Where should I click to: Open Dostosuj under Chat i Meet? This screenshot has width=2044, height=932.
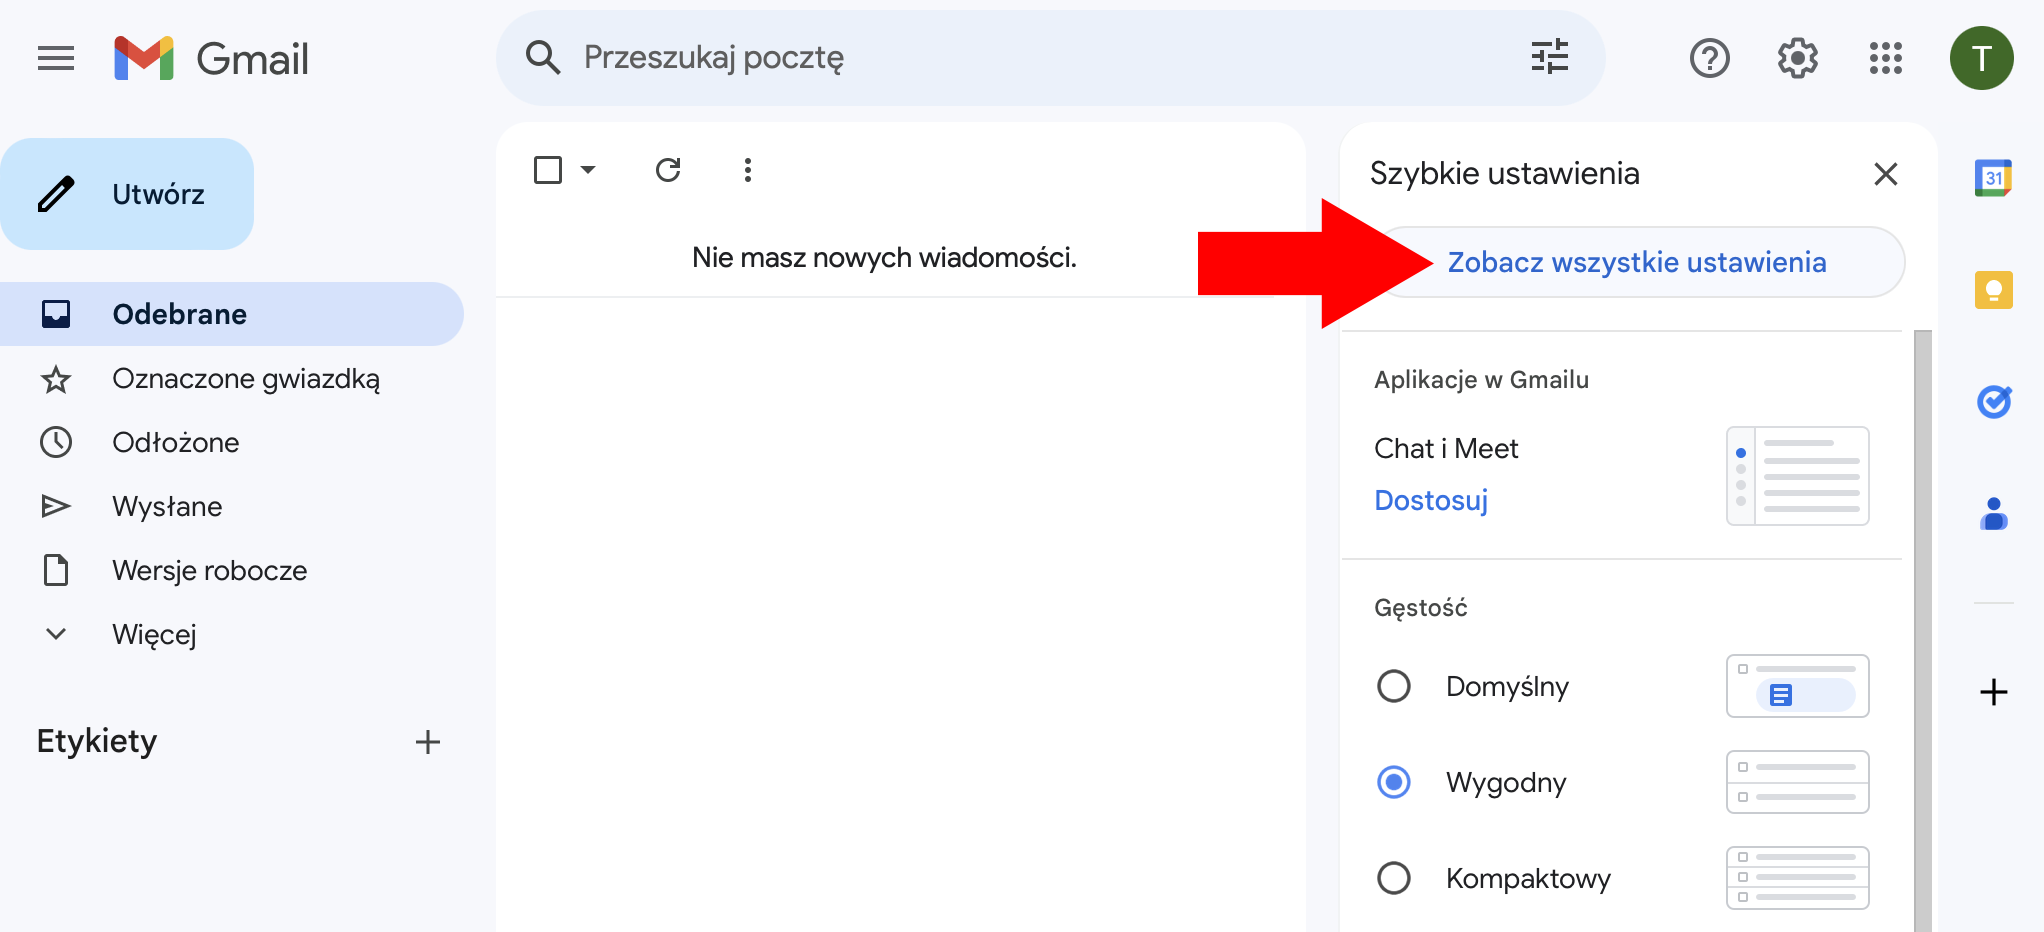coord(1430,500)
